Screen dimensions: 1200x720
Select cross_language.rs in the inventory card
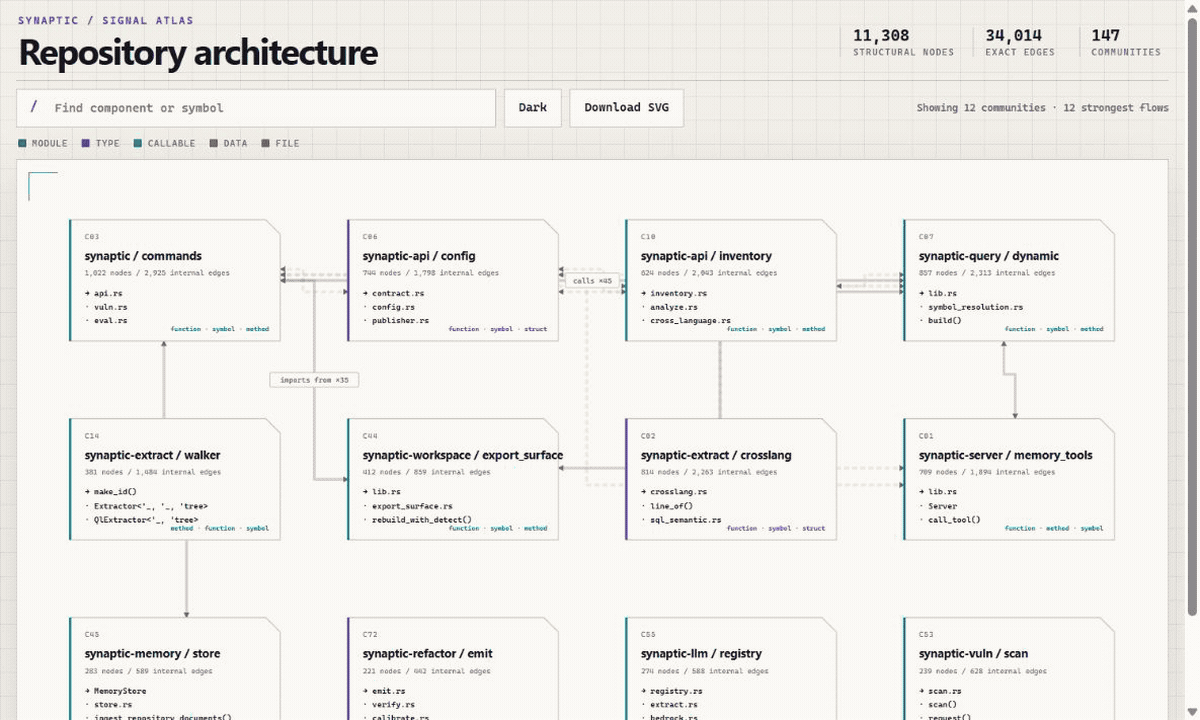[688, 320]
